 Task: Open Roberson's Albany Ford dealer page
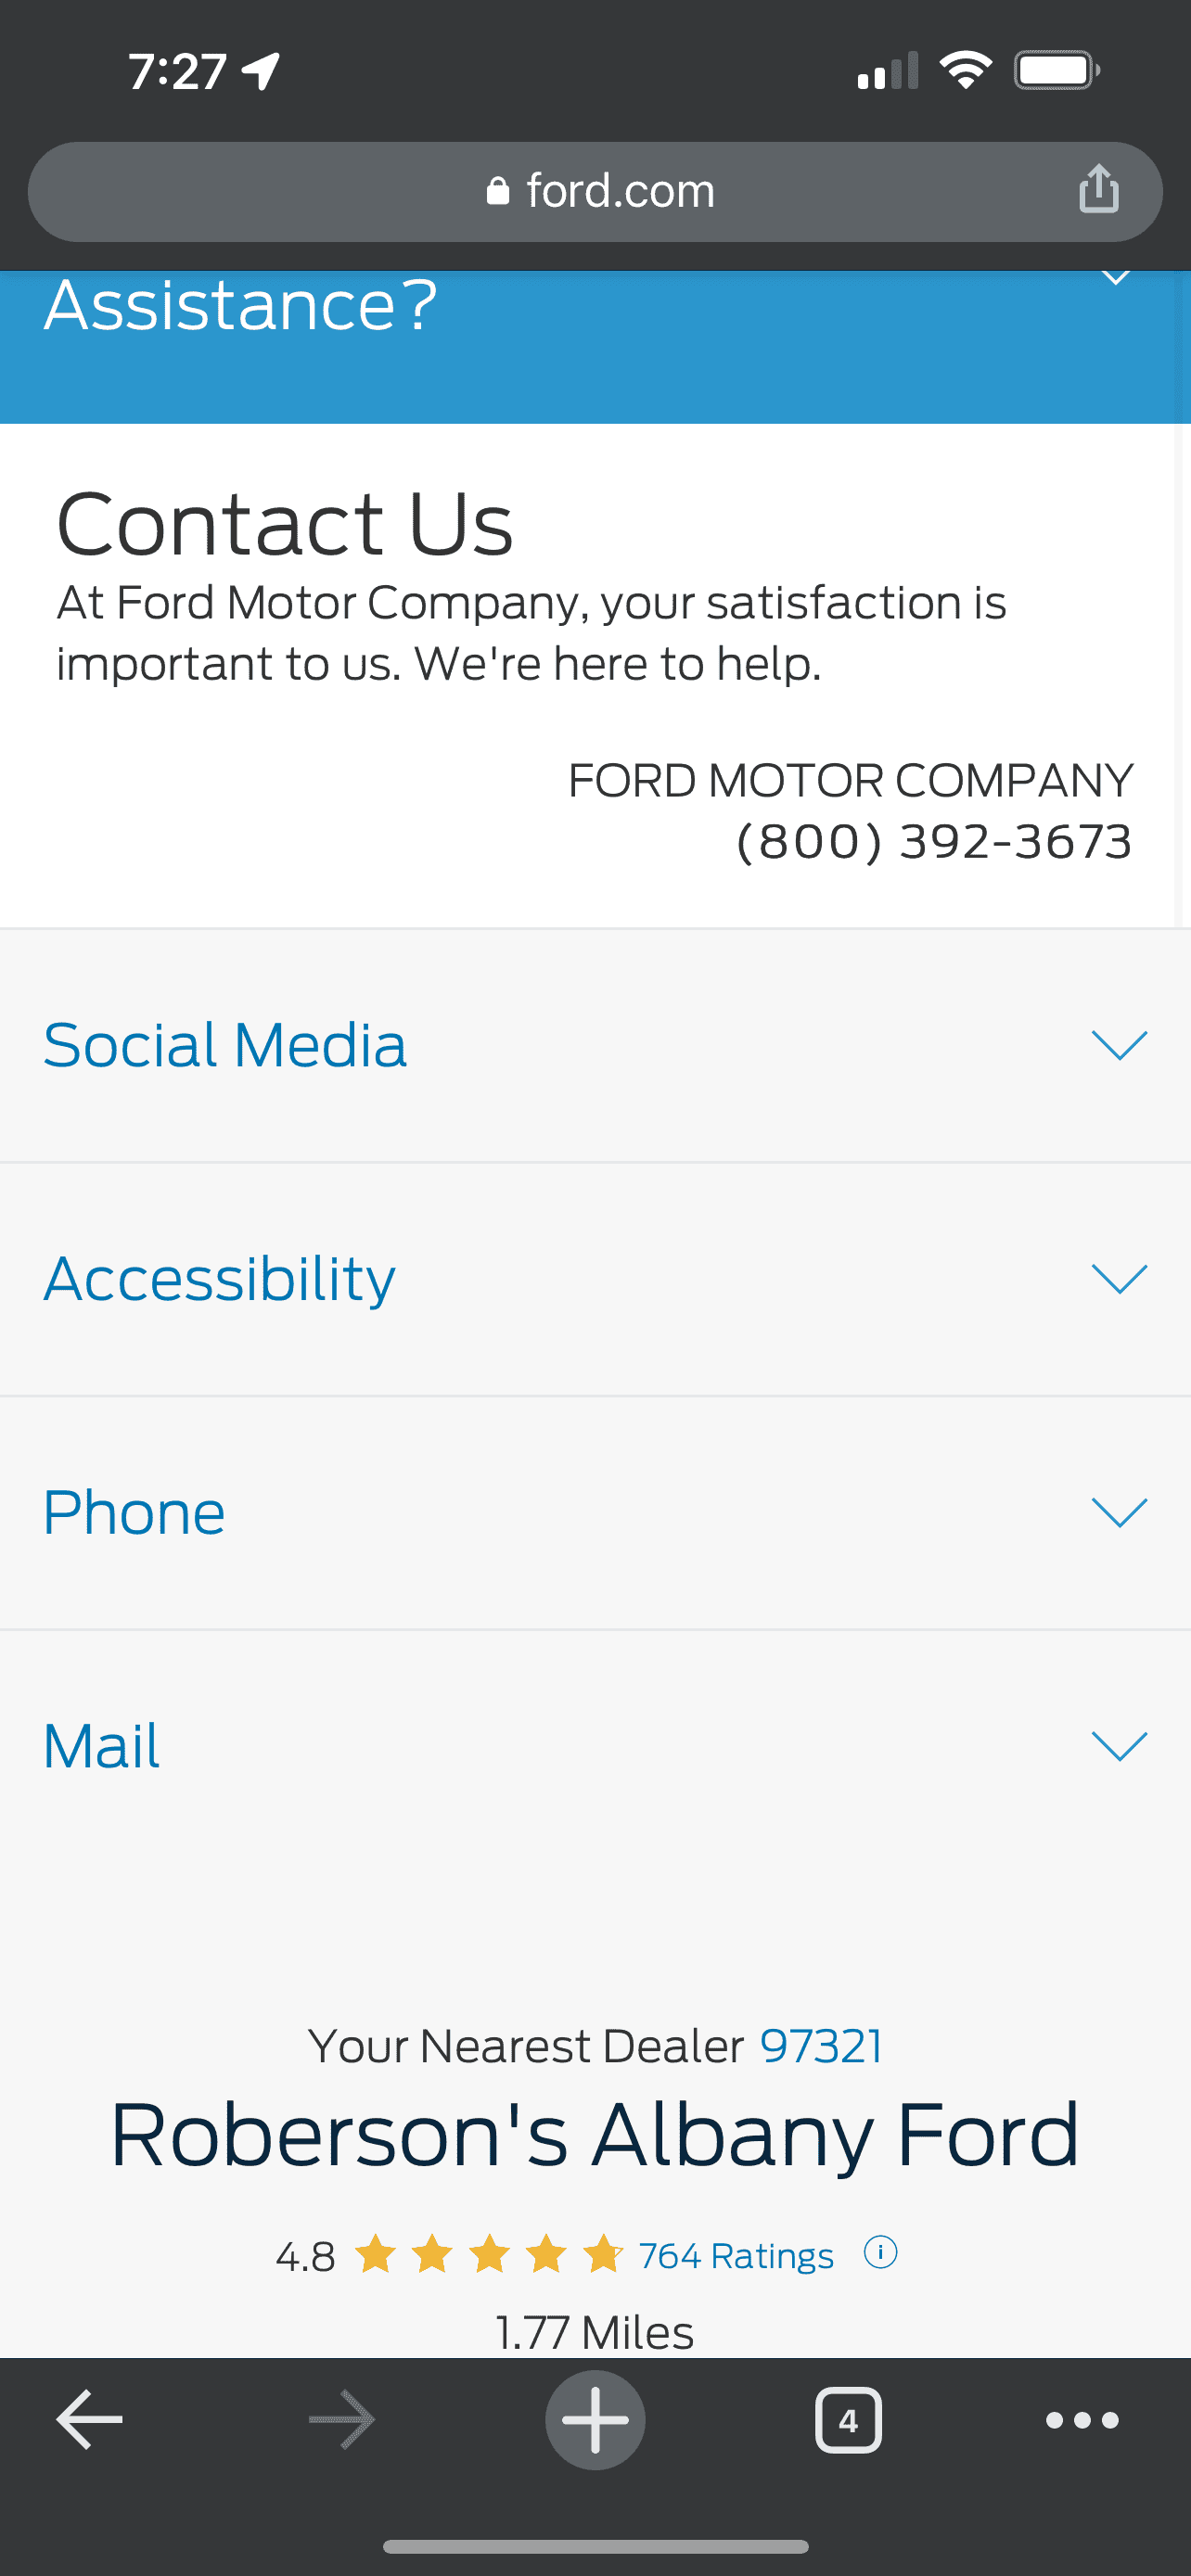pos(595,2135)
